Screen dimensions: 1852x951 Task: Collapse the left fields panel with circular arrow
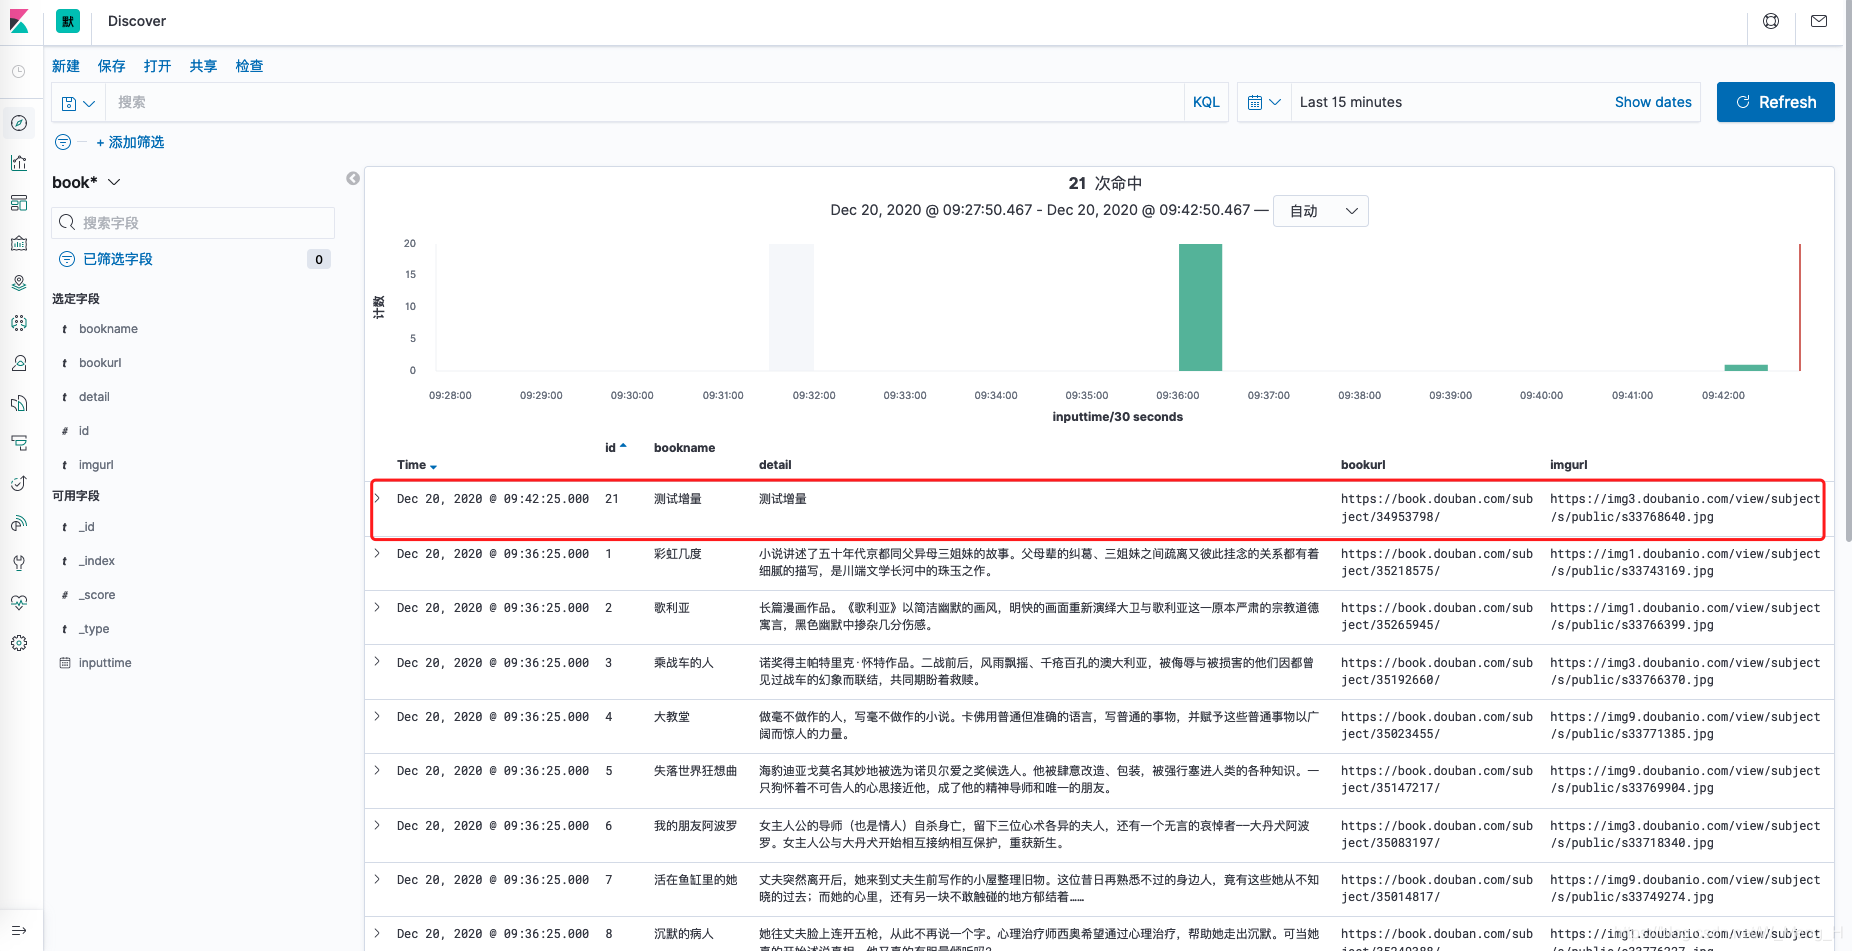coord(352,178)
